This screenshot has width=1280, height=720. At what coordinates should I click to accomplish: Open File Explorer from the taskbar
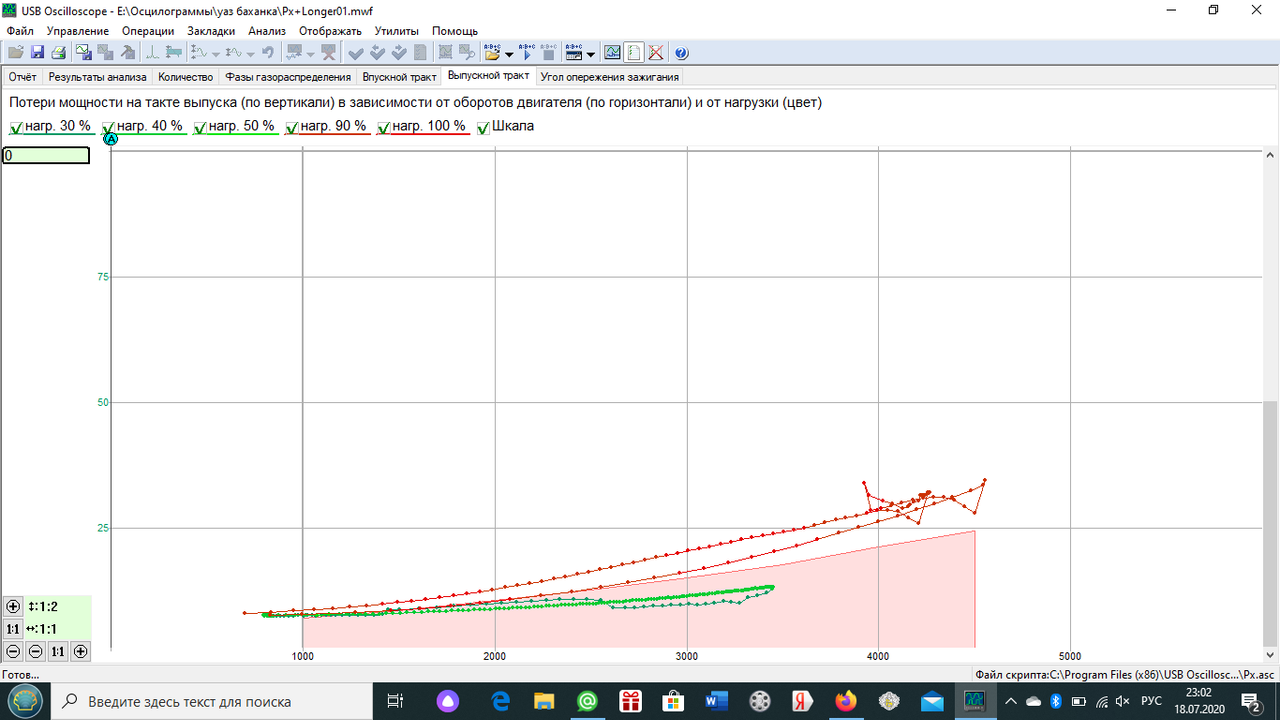click(544, 701)
